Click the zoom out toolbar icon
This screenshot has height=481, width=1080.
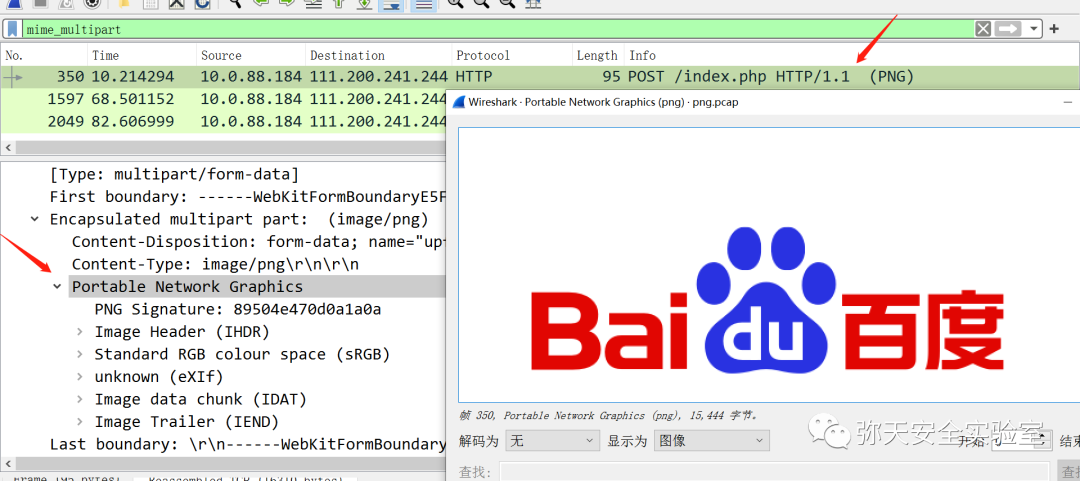[x=481, y=3]
